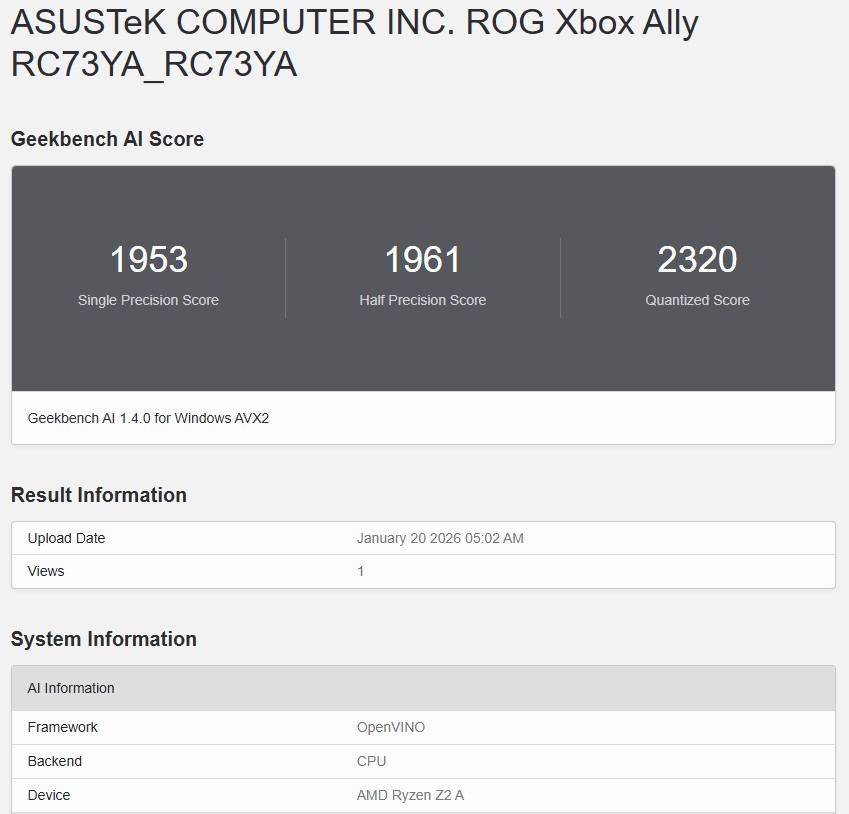Click the Geekbench AI Score heading

pyautogui.click(x=107, y=139)
